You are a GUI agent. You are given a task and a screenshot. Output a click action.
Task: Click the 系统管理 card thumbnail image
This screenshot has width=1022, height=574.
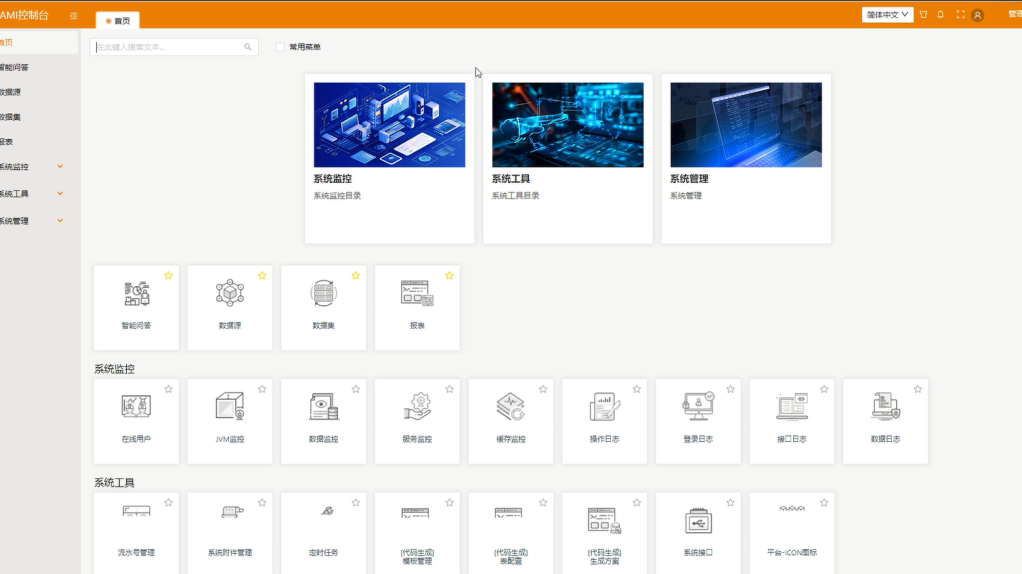[746, 125]
